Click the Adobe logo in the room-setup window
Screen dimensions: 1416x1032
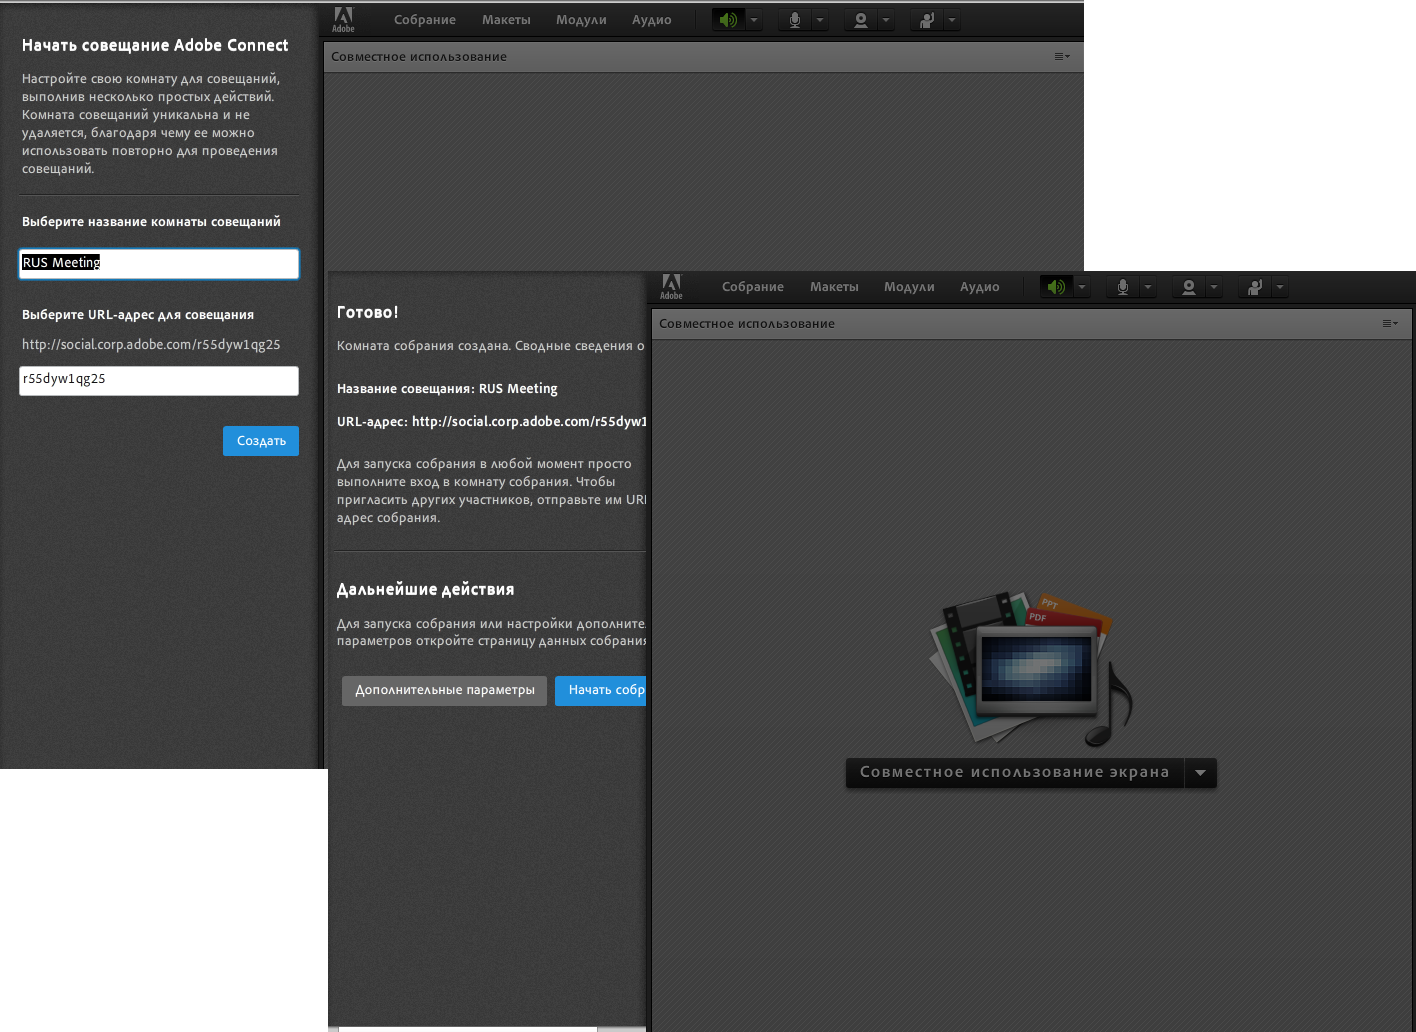(x=343, y=19)
